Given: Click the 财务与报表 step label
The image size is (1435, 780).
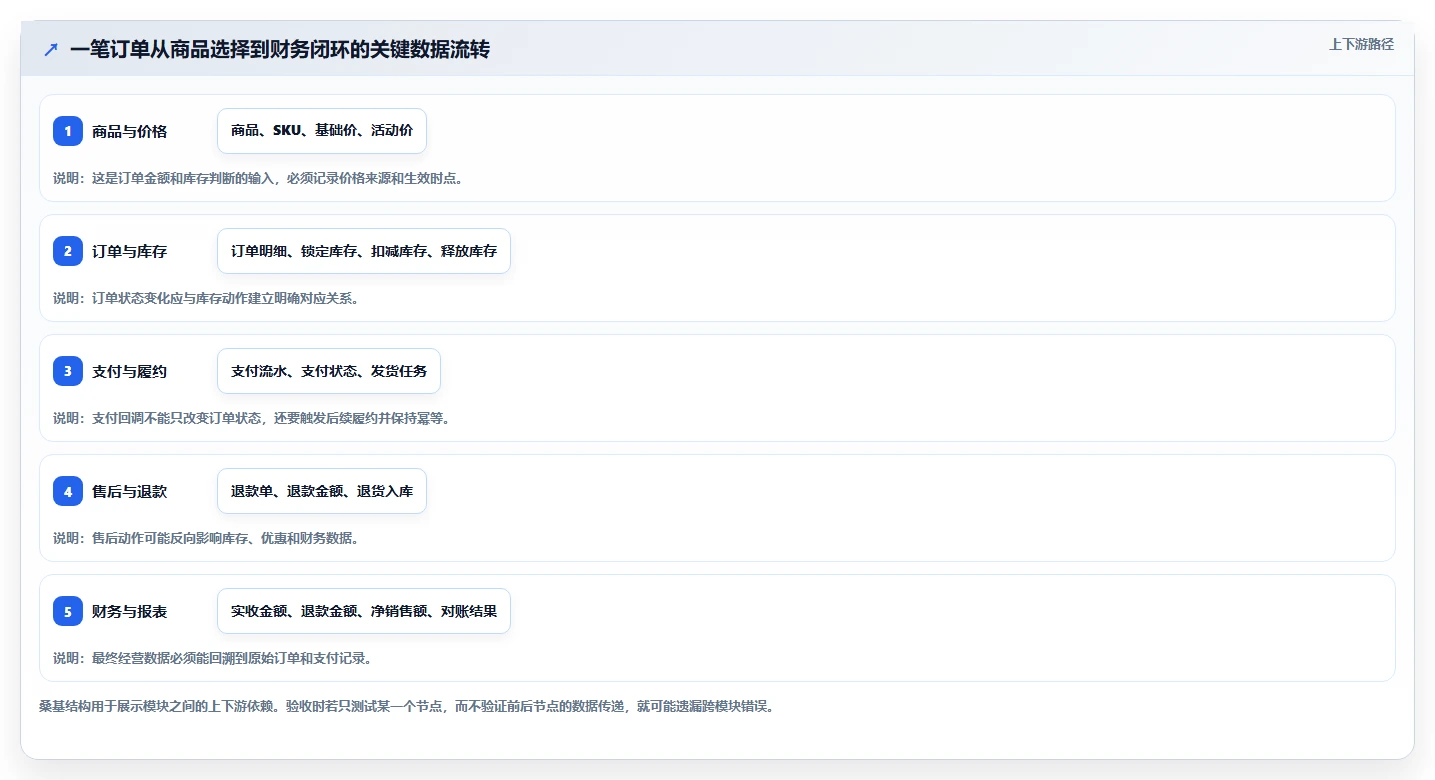Looking at the screenshot, I should coord(129,611).
